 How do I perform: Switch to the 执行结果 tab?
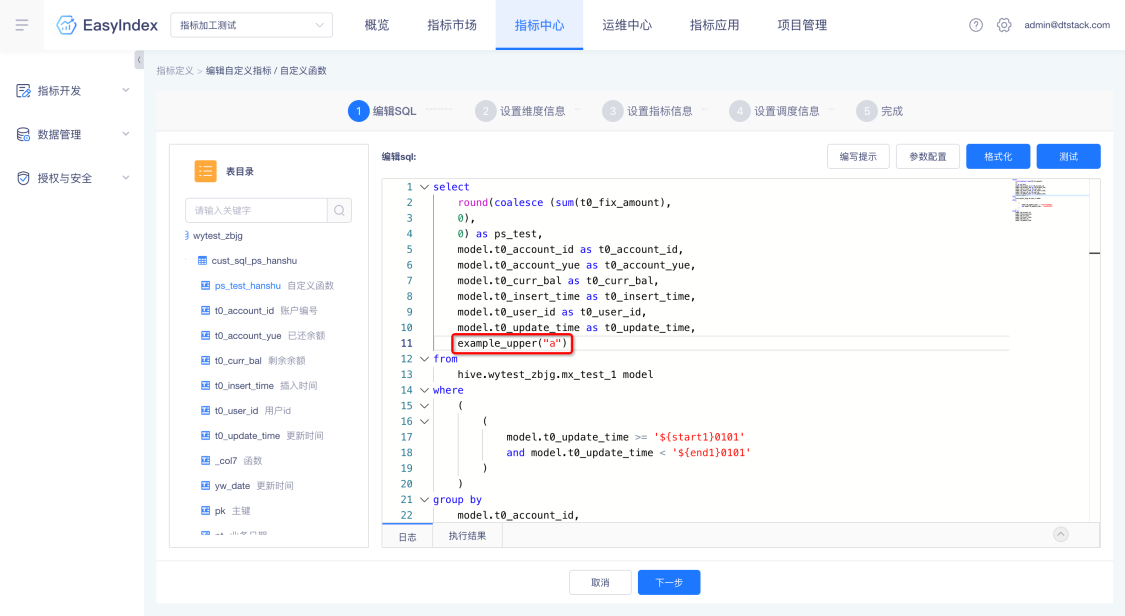pos(467,536)
